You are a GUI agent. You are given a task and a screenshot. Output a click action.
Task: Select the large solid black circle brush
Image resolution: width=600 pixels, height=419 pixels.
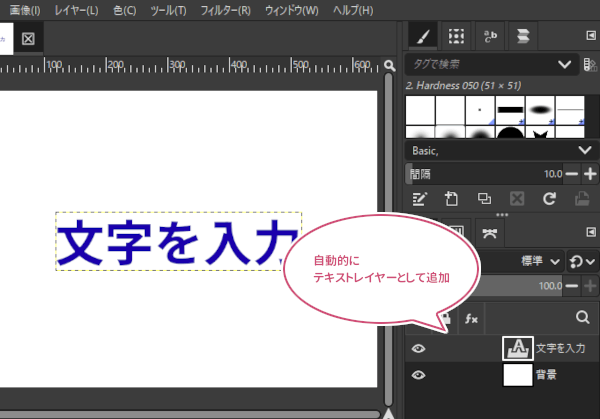[510, 132]
